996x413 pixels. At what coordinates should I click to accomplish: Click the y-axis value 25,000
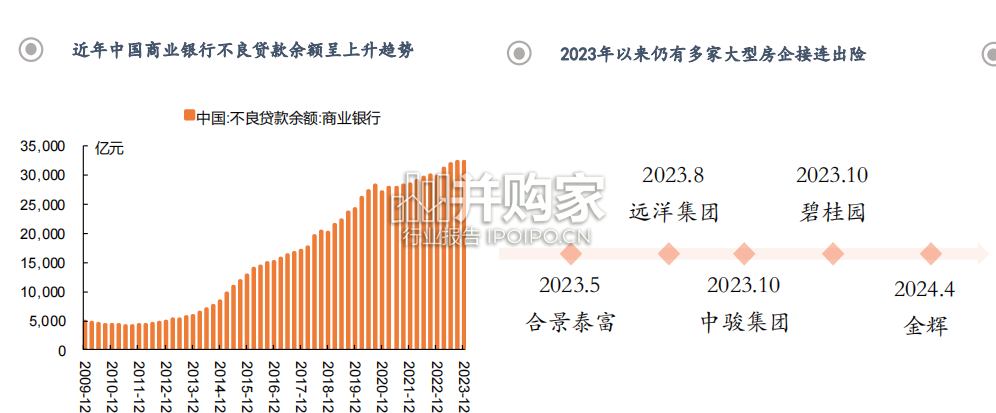point(43,205)
